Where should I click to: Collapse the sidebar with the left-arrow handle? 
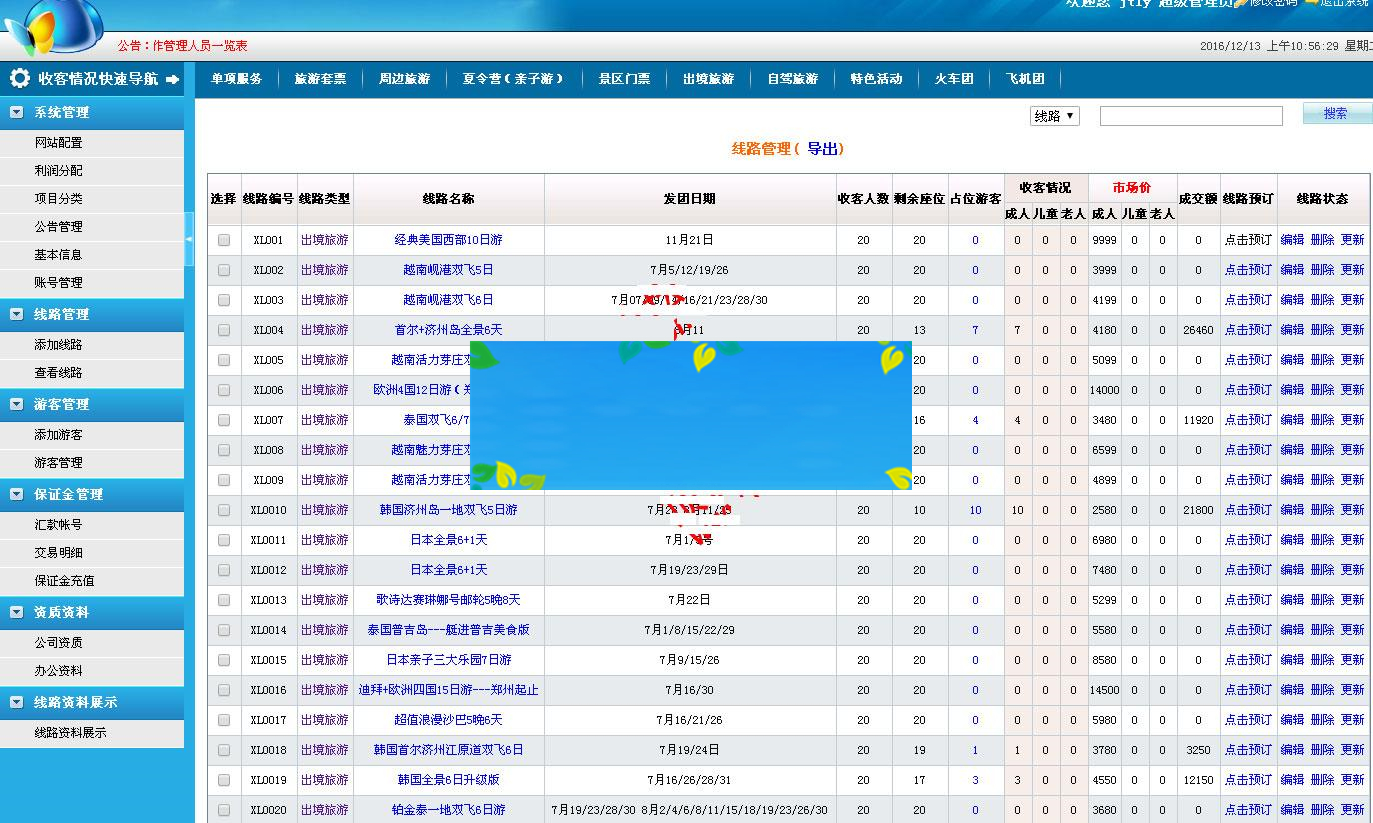coord(189,239)
